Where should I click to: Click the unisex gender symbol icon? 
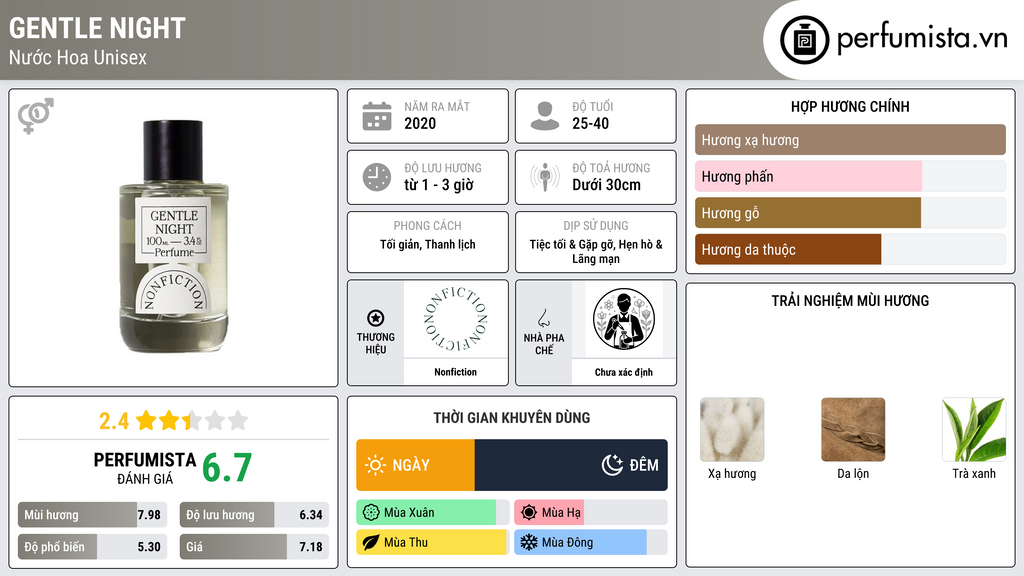(x=35, y=116)
